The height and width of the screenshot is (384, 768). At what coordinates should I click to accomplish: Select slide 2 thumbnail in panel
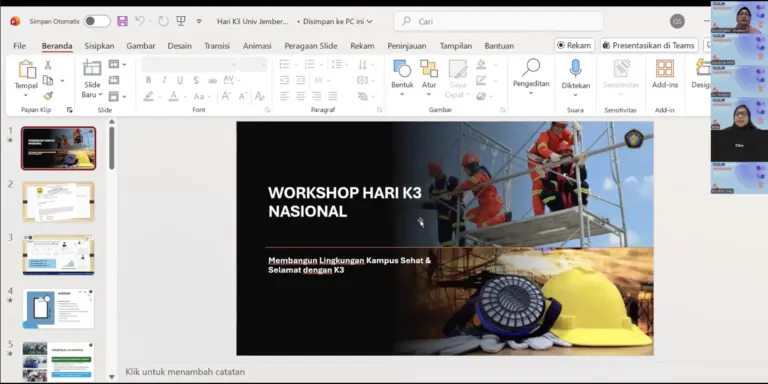[x=58, y=201]
